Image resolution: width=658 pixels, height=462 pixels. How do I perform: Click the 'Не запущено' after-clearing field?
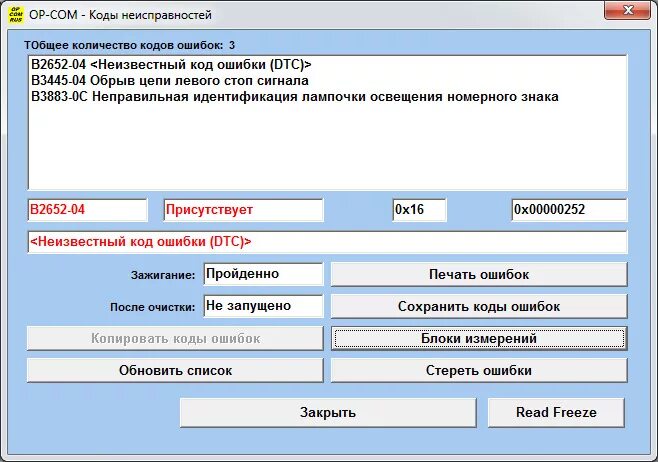click(263, 306)
